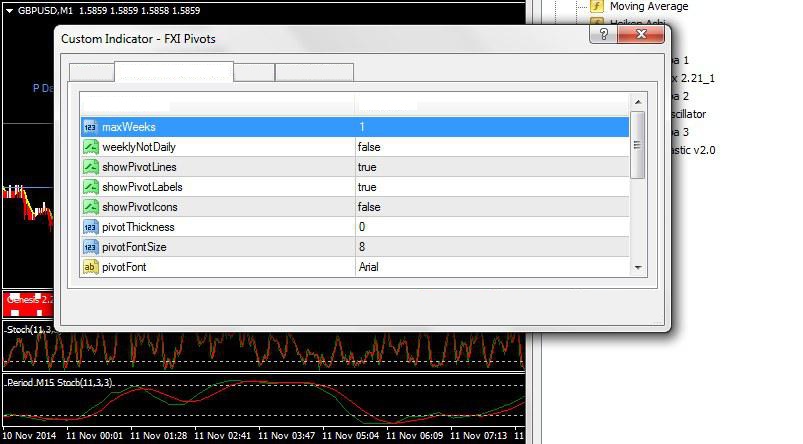Image resolution: width=803 pixels, height=444 pixels.
Task: Select the showPivotLabels parameter name
Action: (142, 187)
